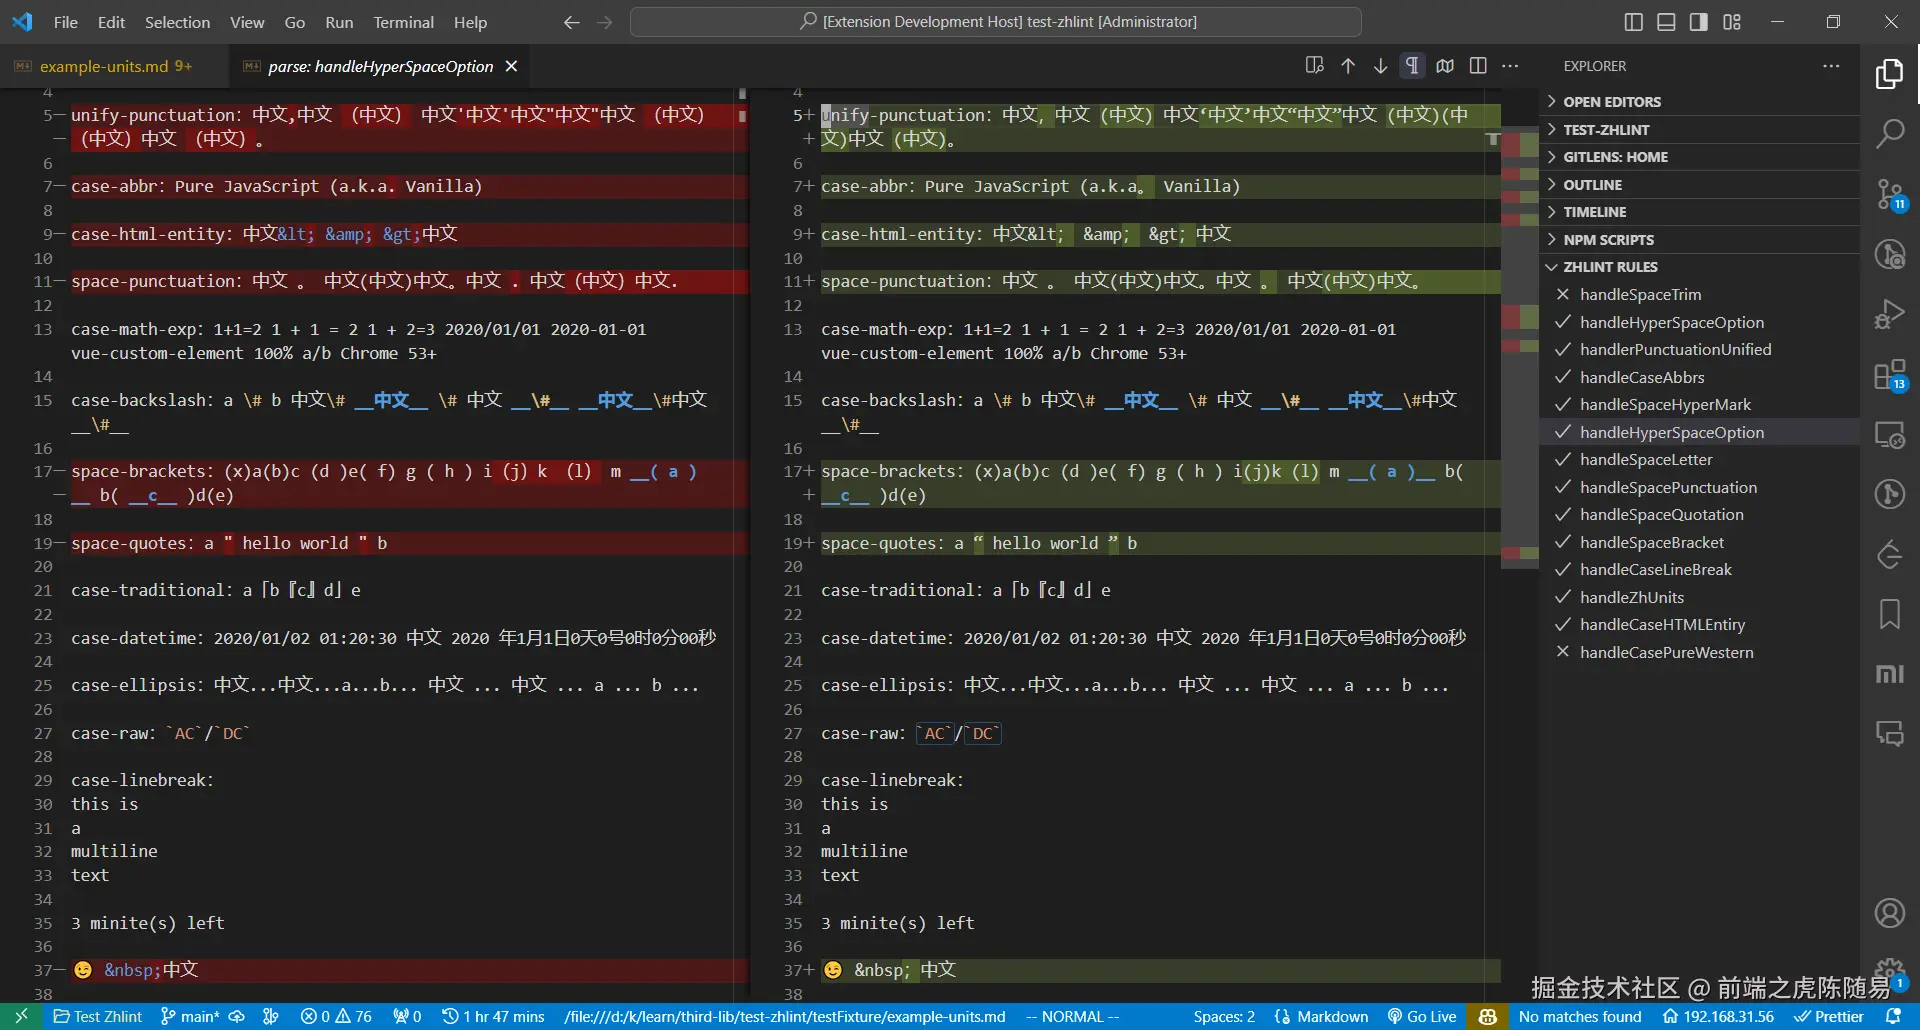Image resolution: width=1920 pixels, height=1030 pixels.
Task: Open Accounts icon in activity bar
Action: [x=1889, y=913]
